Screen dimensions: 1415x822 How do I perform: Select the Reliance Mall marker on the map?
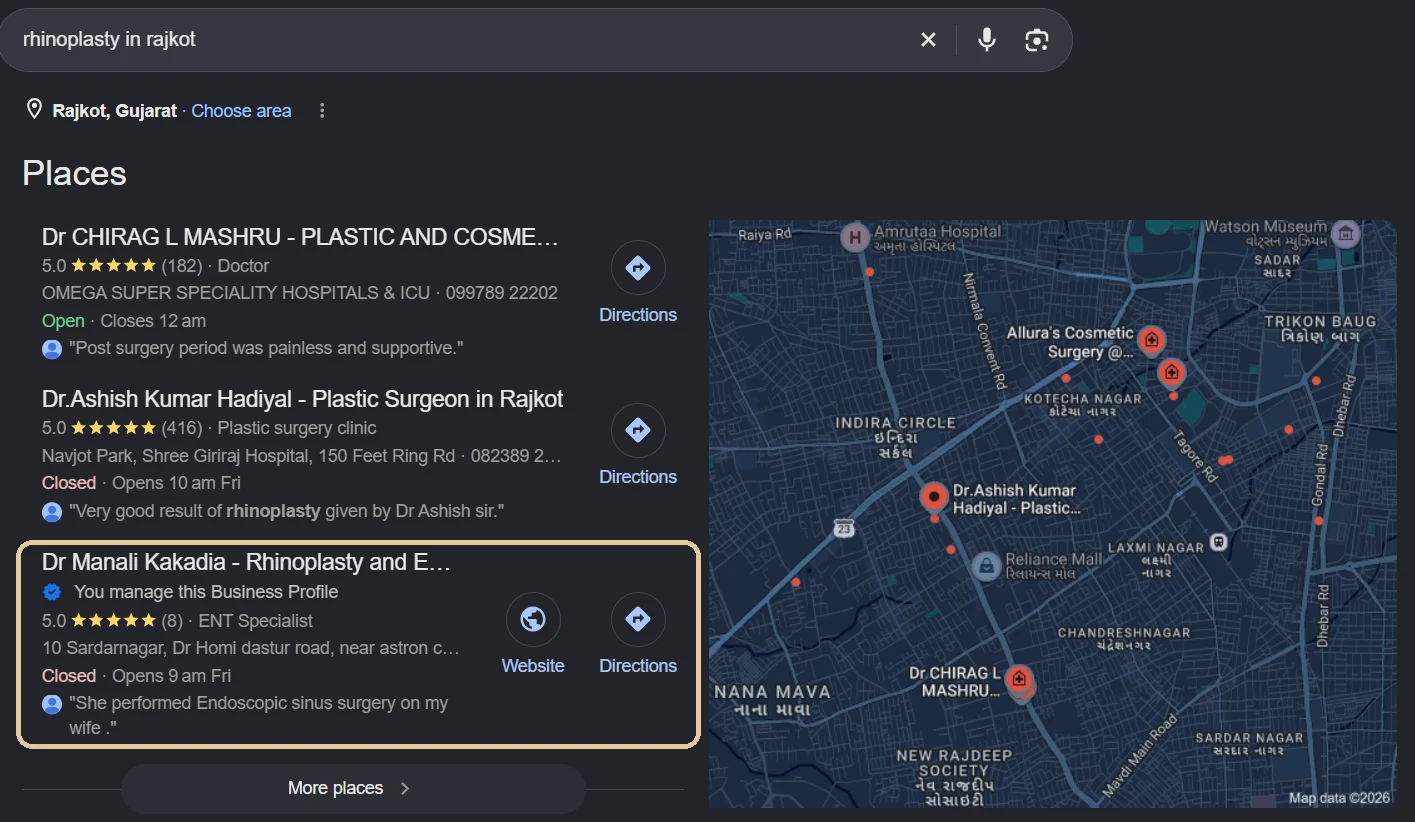tap(987, 567)
